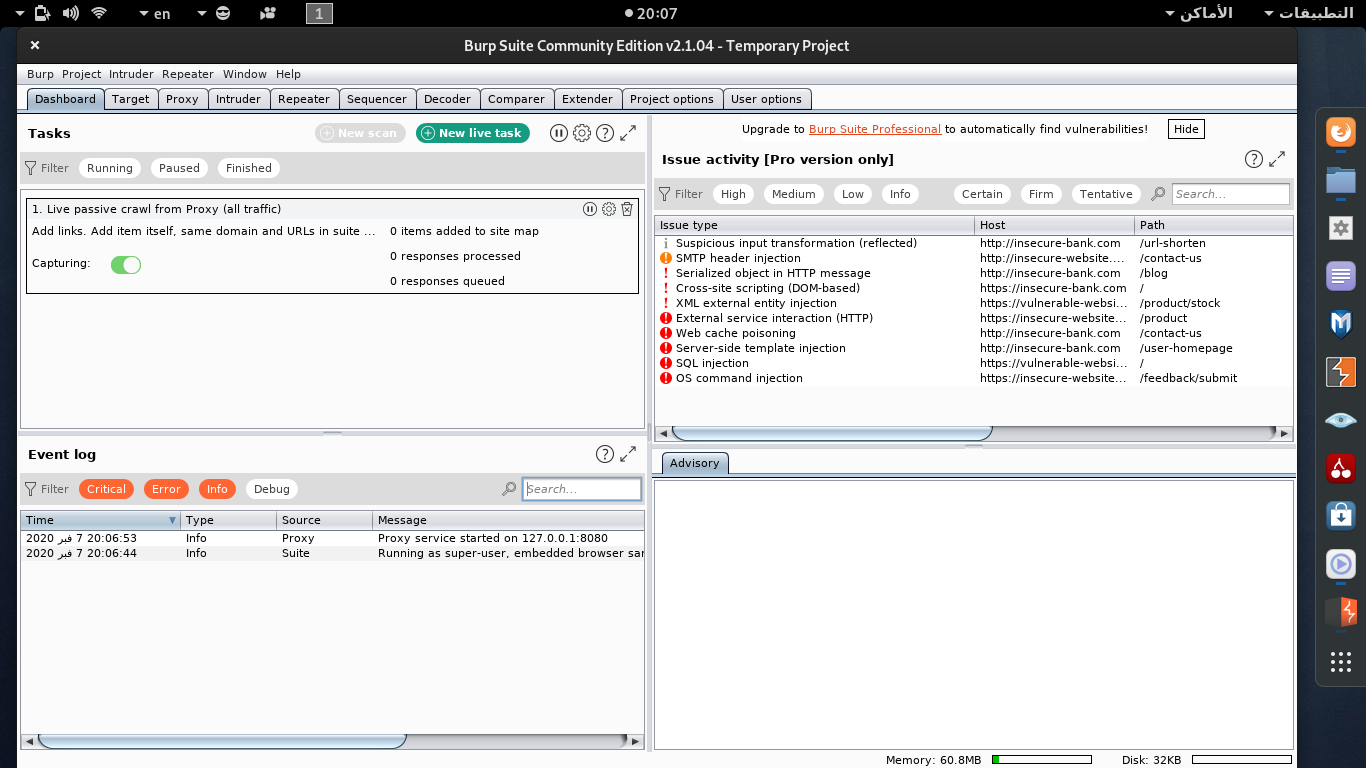Open help for the Event log
Screen dimensions: 1366x768
coord(605,454)
